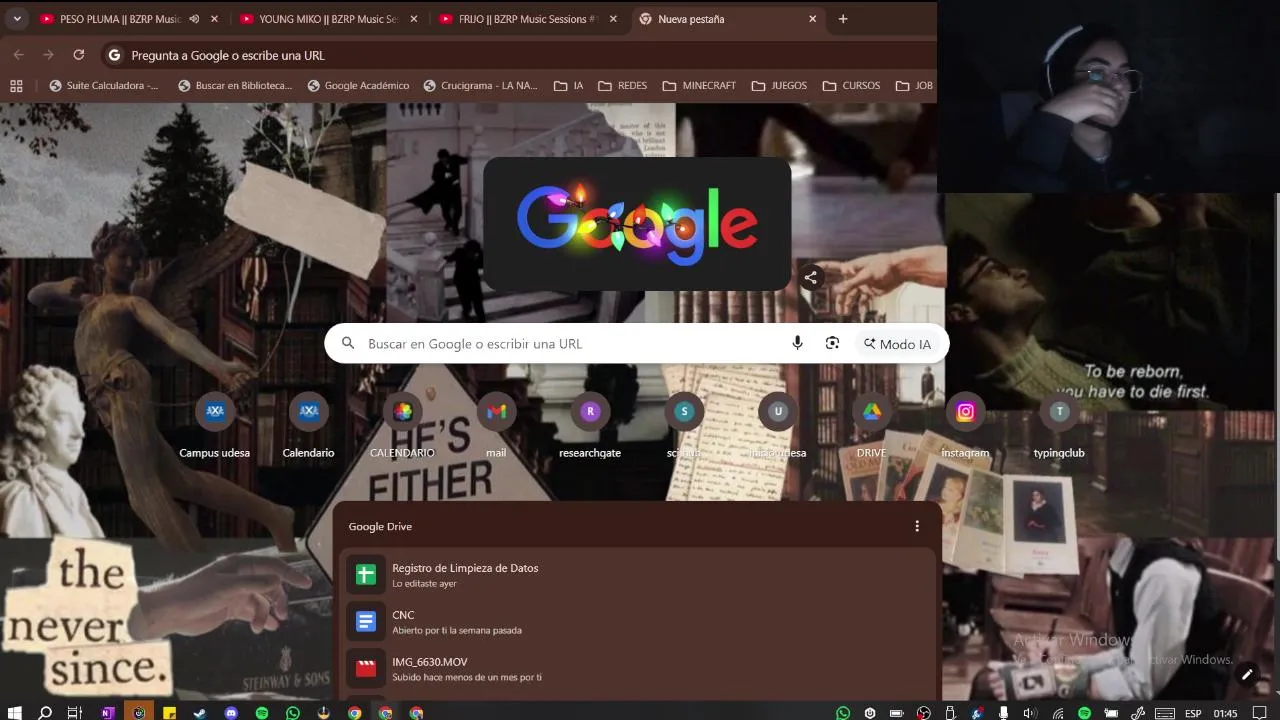Open the touch keyboard tray icon
Image resolution: width=1280 pixels, height=720 pixels.
pos(1164,713)
